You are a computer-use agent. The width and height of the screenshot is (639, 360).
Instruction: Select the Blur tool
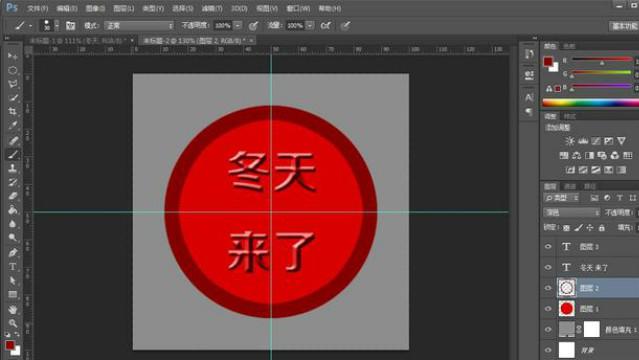13,224
